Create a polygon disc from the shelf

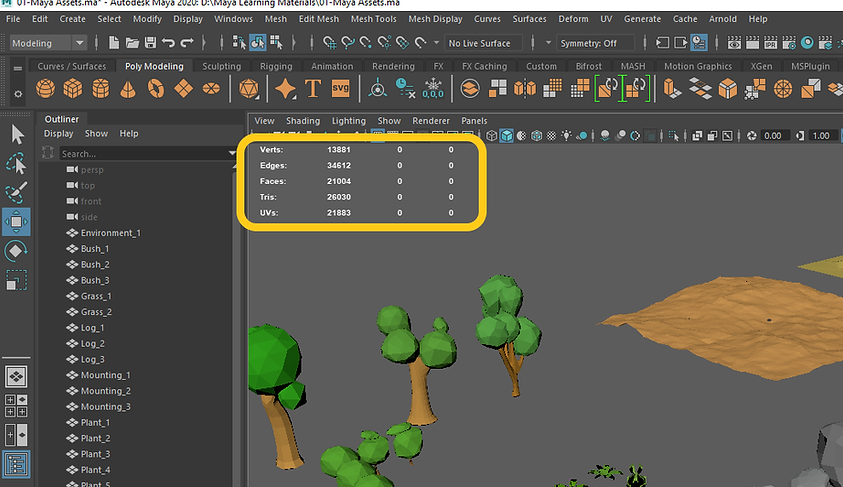click(x=211, y=88)
